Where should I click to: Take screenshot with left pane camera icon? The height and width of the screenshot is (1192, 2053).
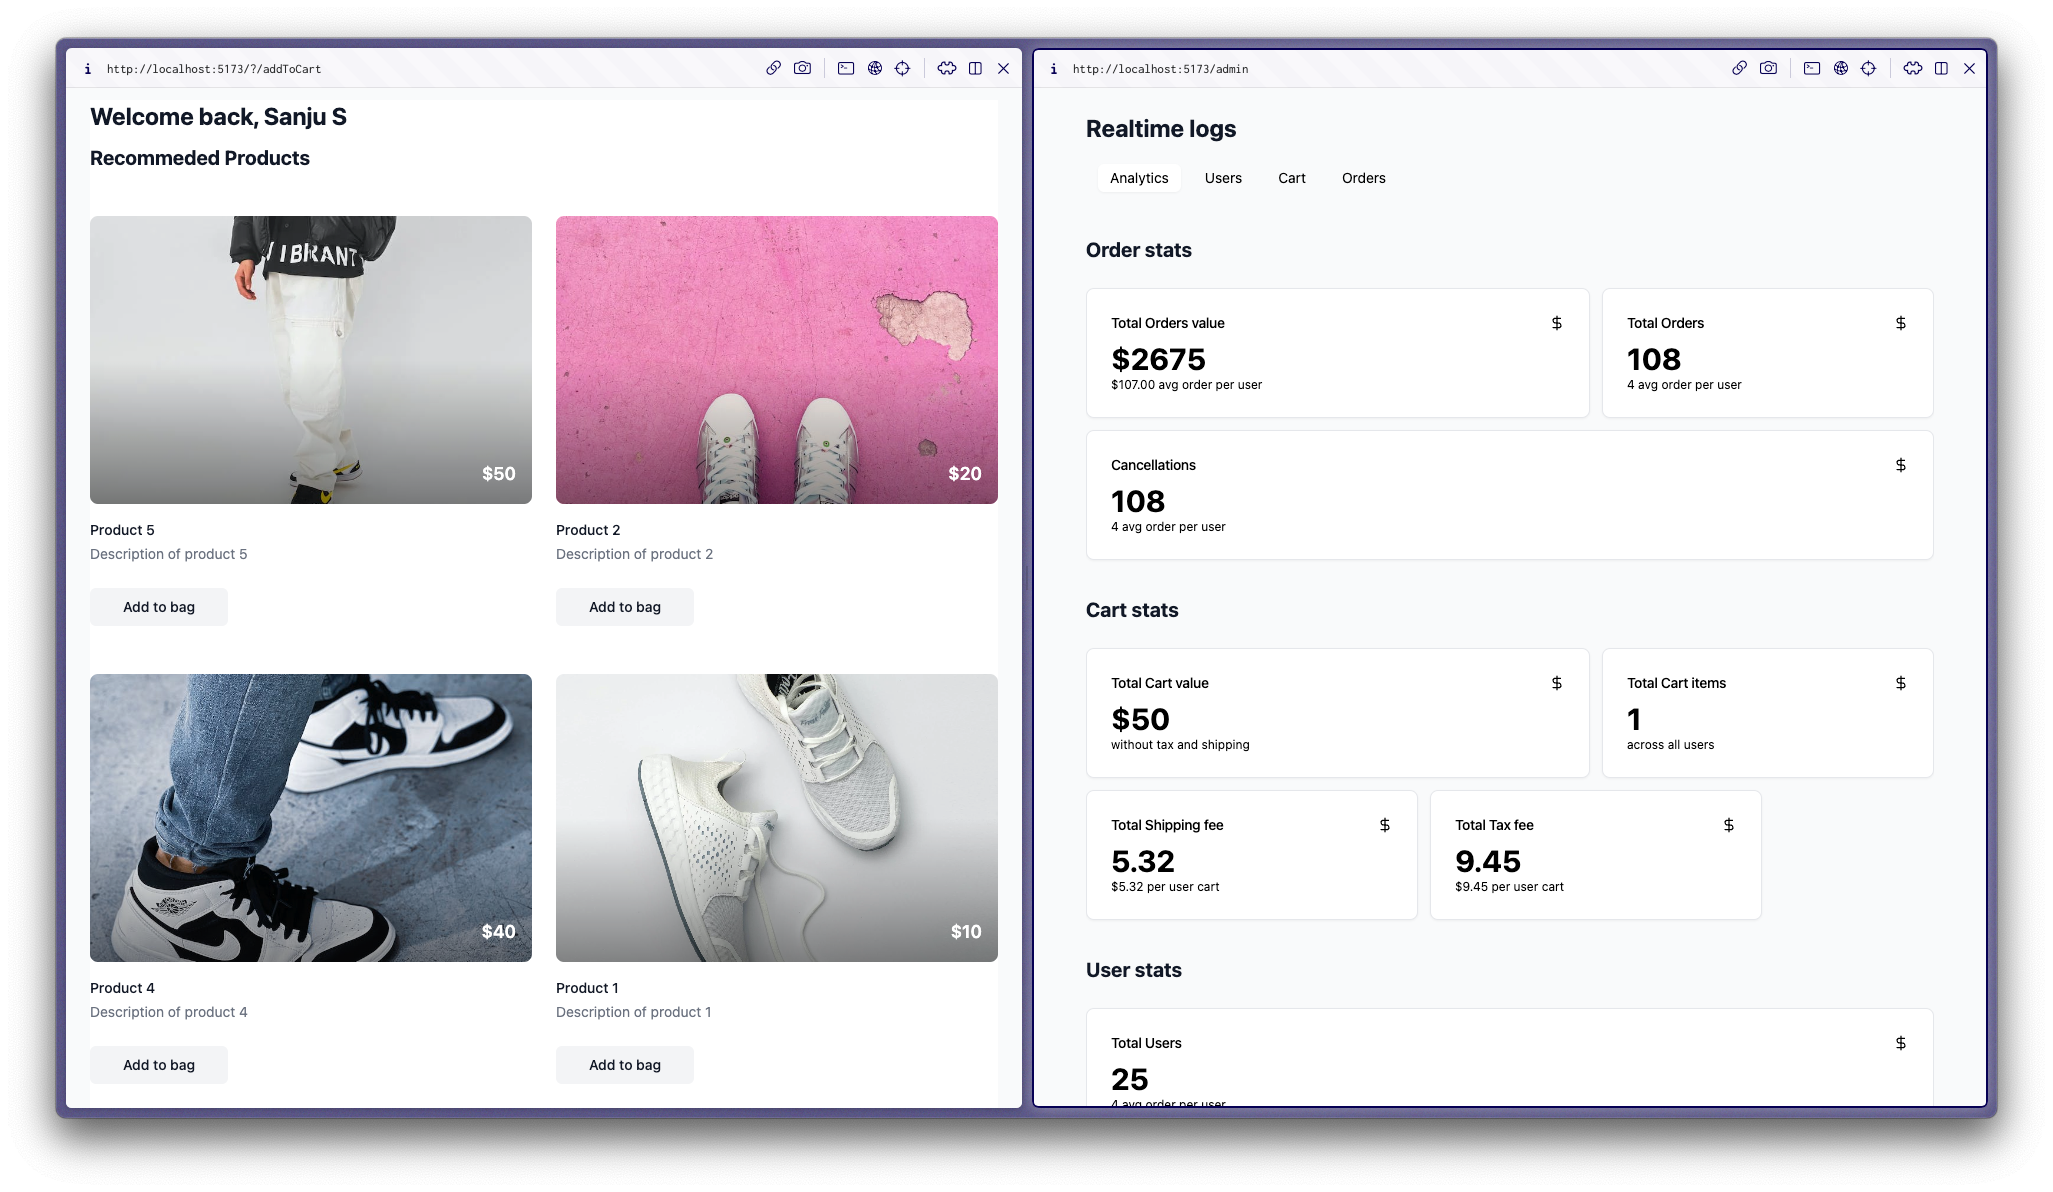click(x=802, y=68)
